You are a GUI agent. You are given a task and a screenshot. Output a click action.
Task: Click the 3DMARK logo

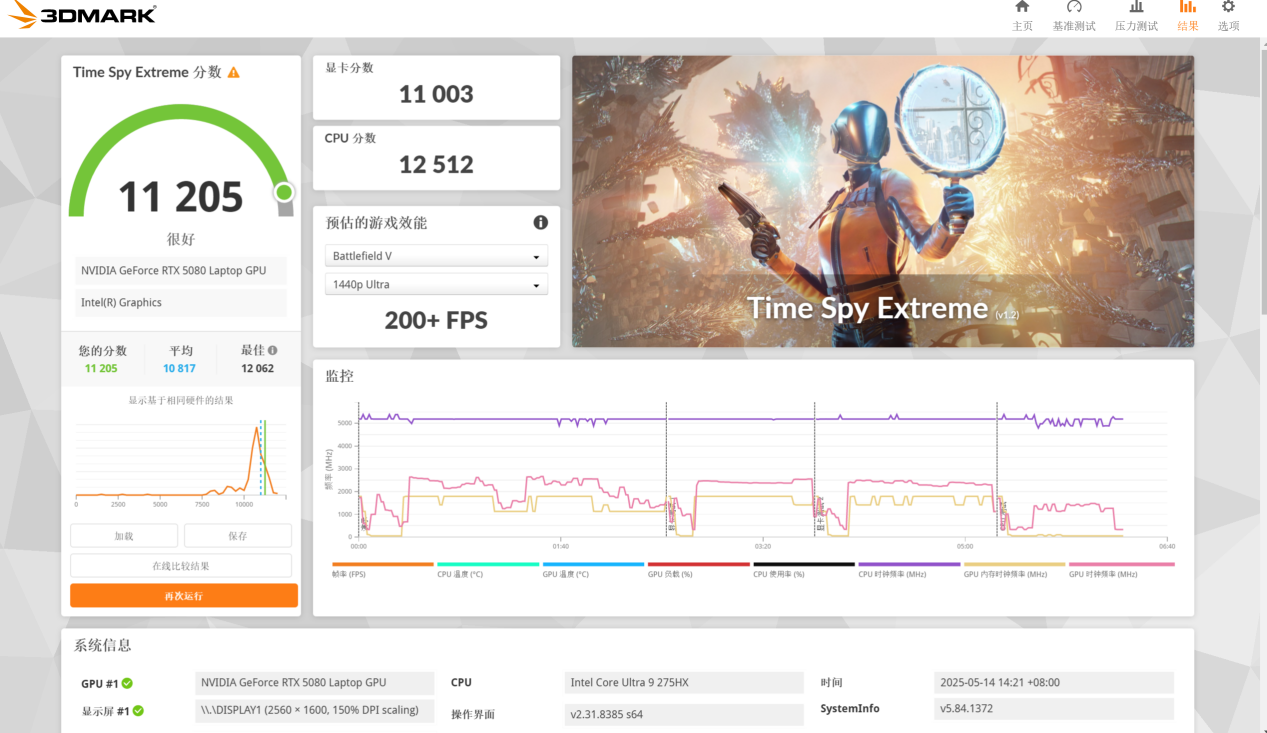click(83, 14)
